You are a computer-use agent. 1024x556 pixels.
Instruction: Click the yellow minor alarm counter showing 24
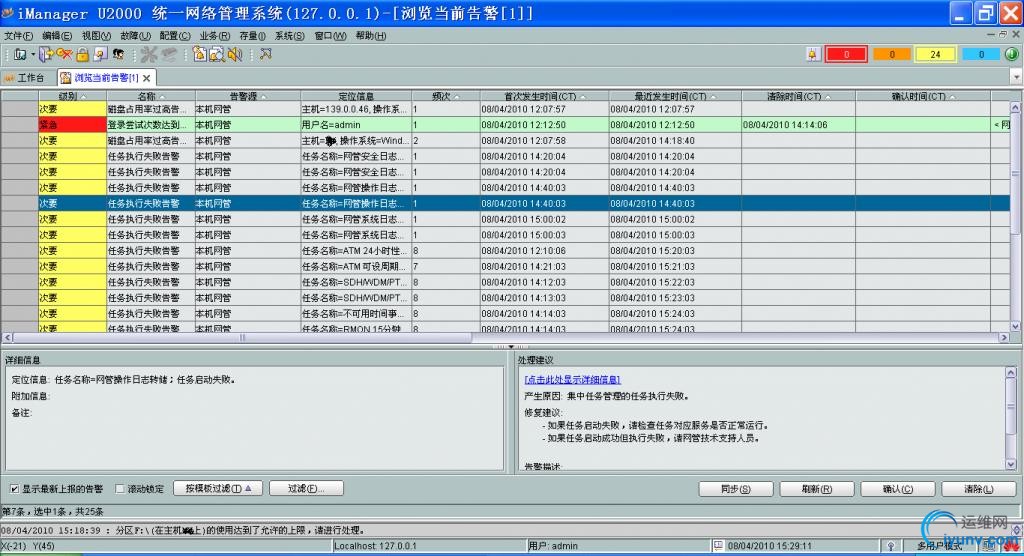pyautogui.click(x=935, y=55)
